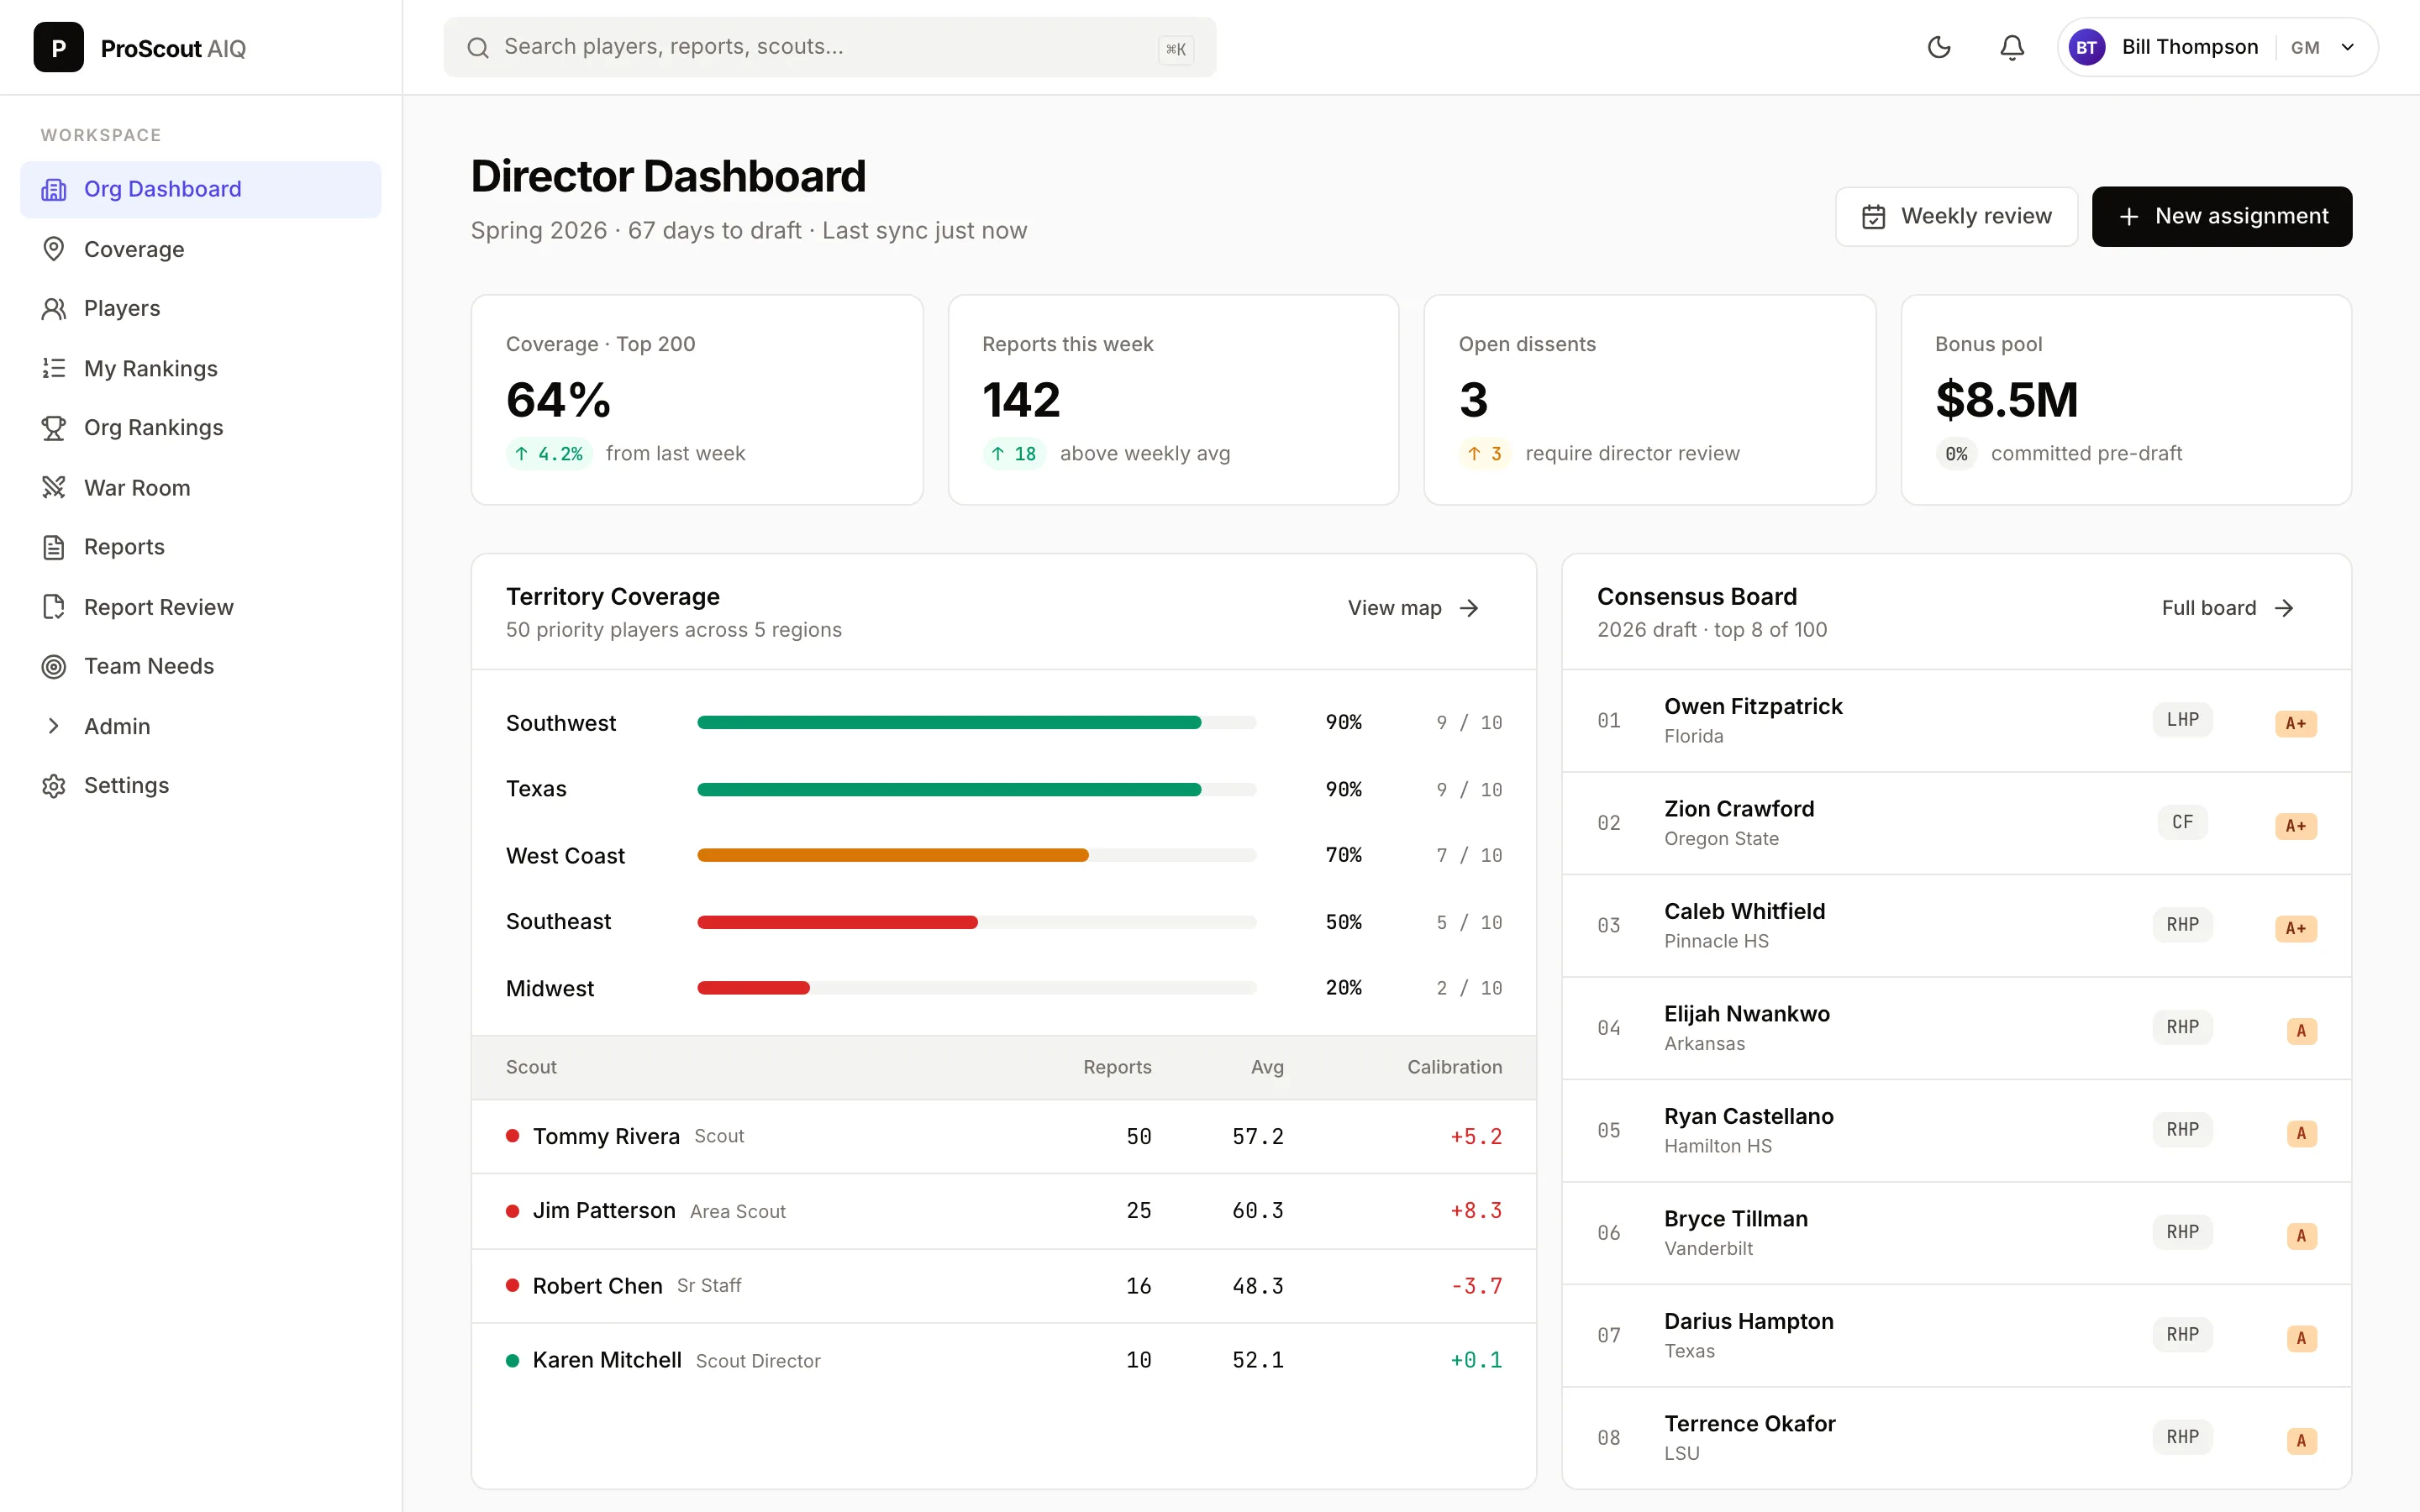Expand the Bill Thompson account menu chevron
This screenshot has width=2420, height=1512.
tap(2348, 47)
